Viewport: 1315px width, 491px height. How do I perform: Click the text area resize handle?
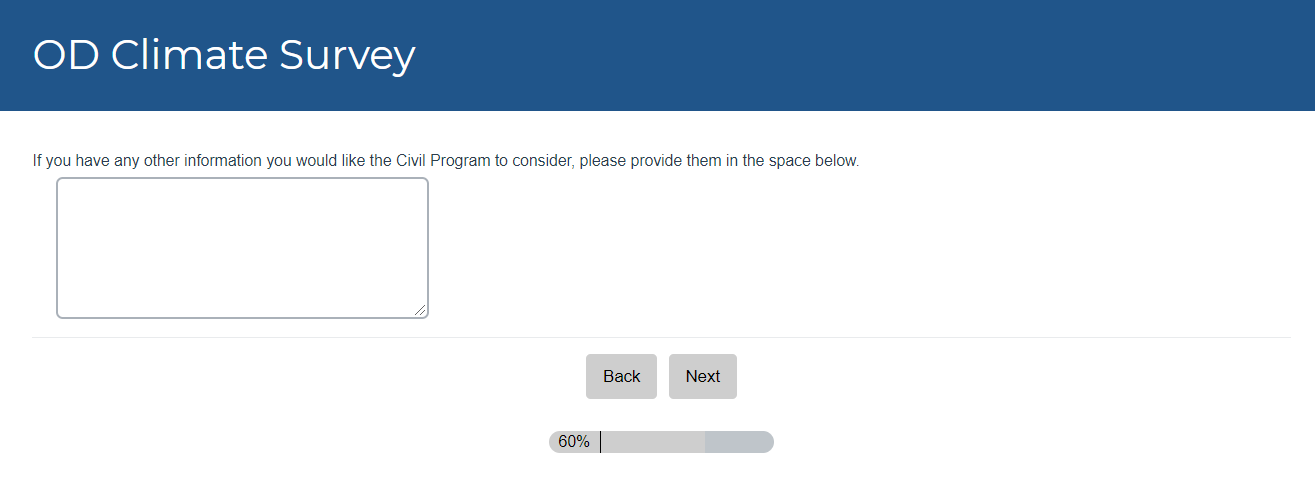click(421, 311)
